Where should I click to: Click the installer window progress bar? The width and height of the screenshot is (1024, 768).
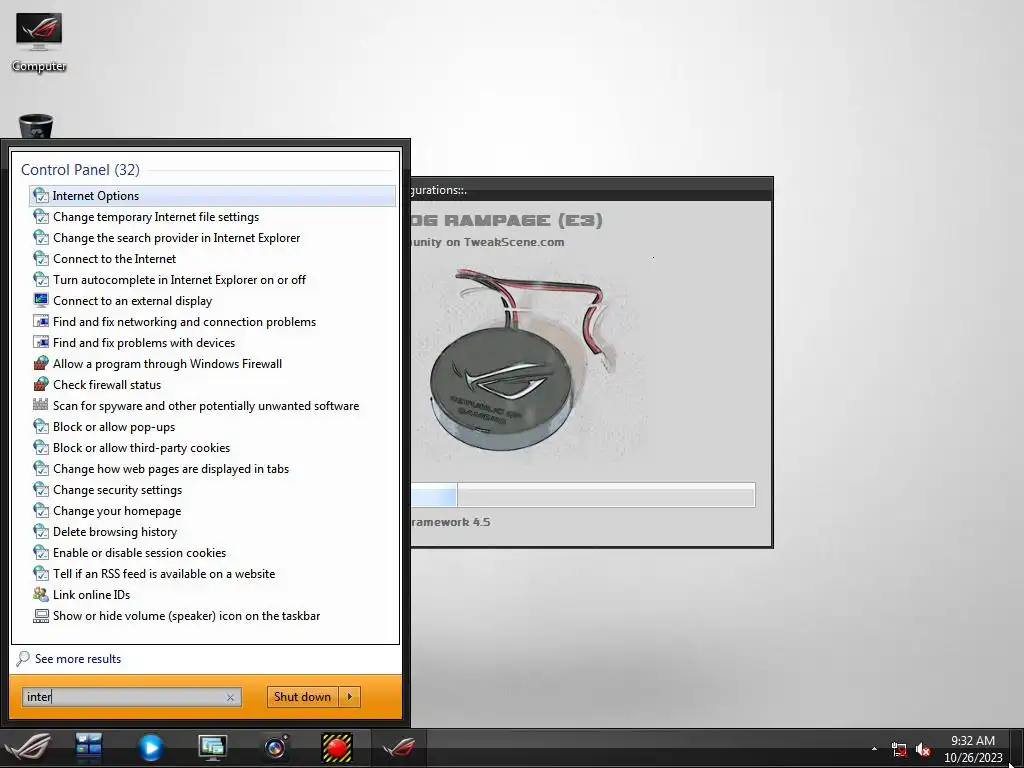(583, 495)
